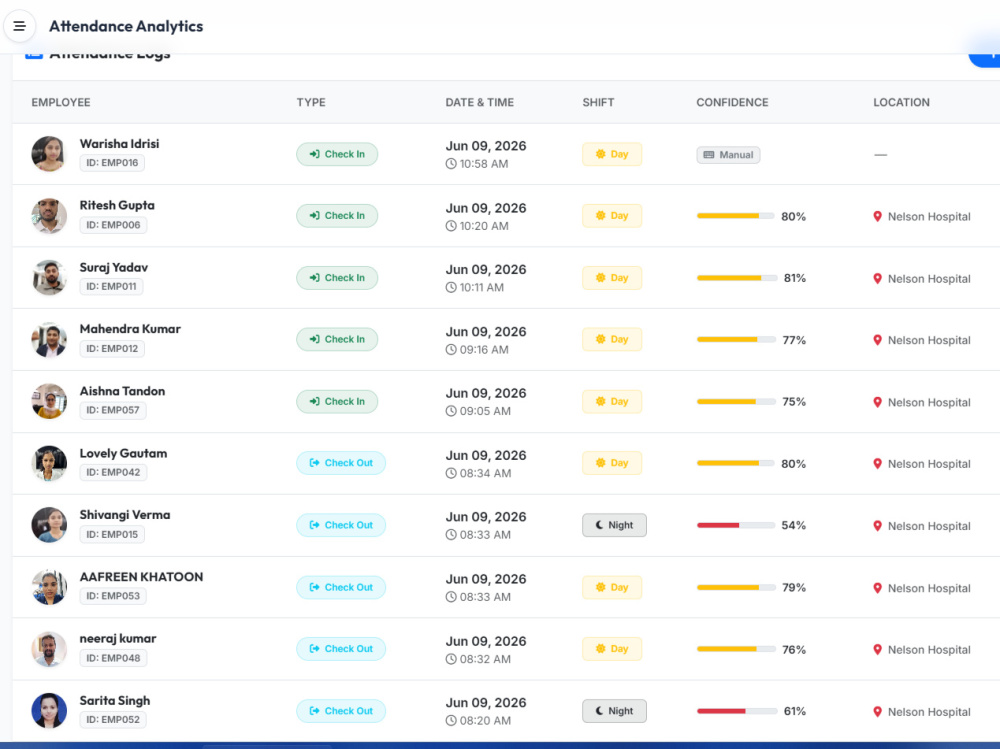Click the ID: EMP011 tag

[x=112, y=286]
